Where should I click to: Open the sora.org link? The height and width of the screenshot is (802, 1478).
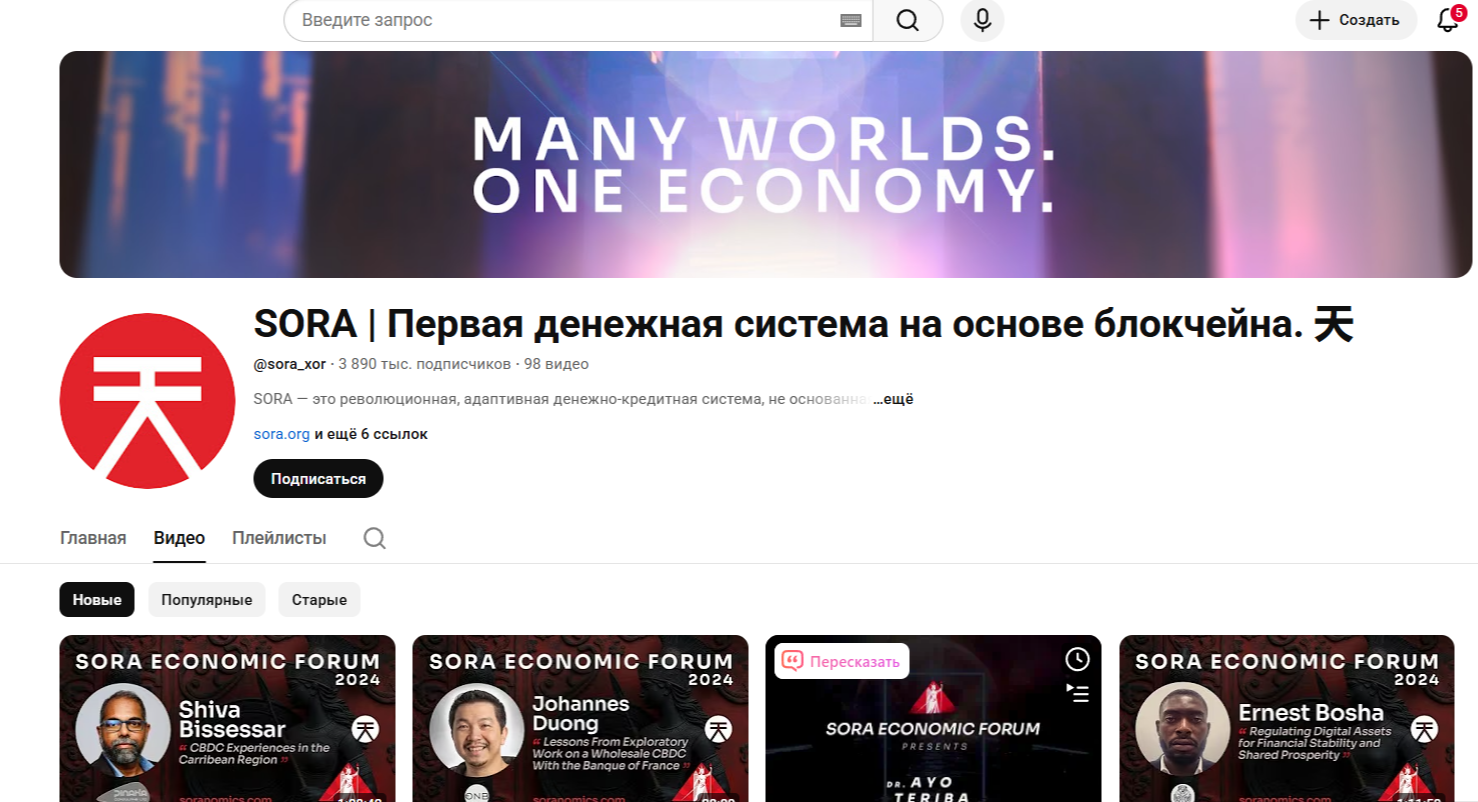(x=282, y=434)
